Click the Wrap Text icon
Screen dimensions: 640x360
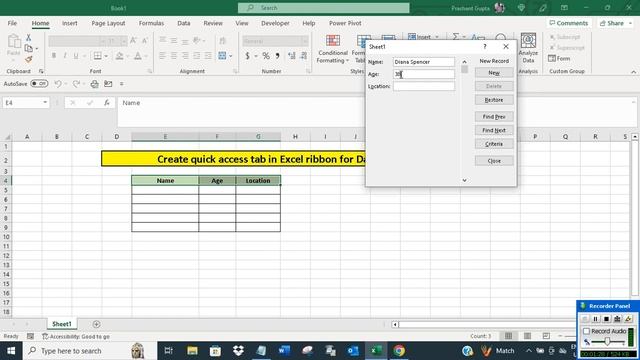point(222,40)
